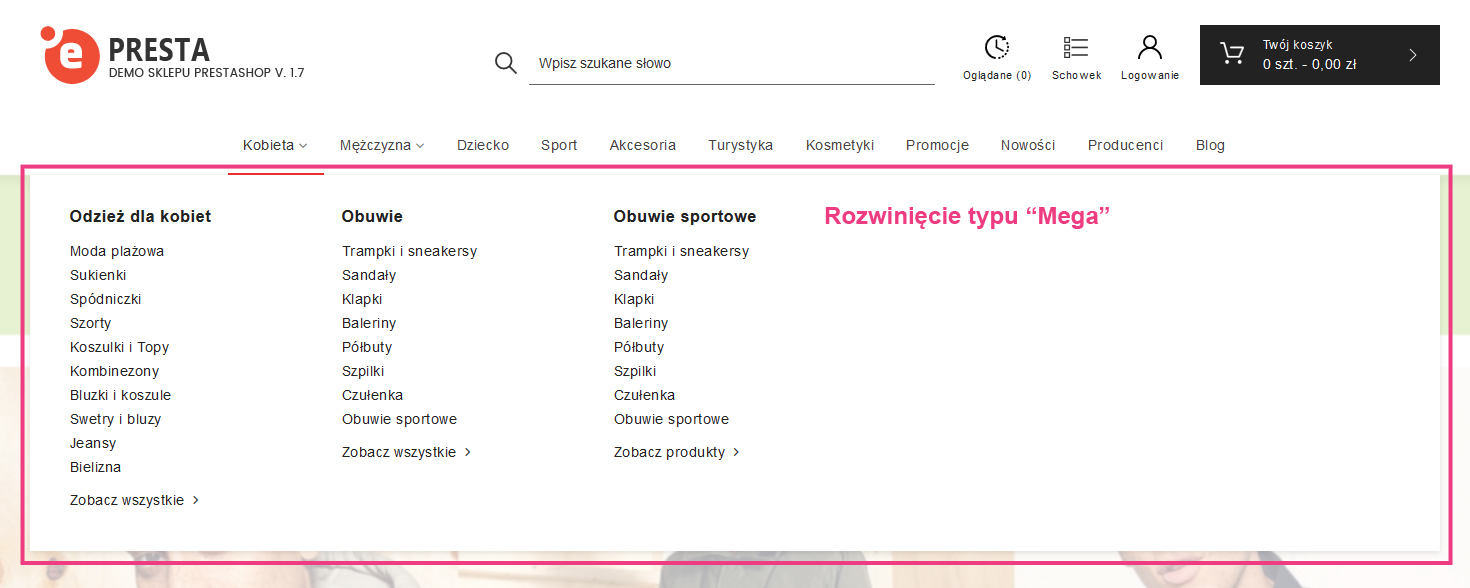Open the Schowek wishlist icon
This screenshot has width=1470, height=588.
click(1076, 48)
